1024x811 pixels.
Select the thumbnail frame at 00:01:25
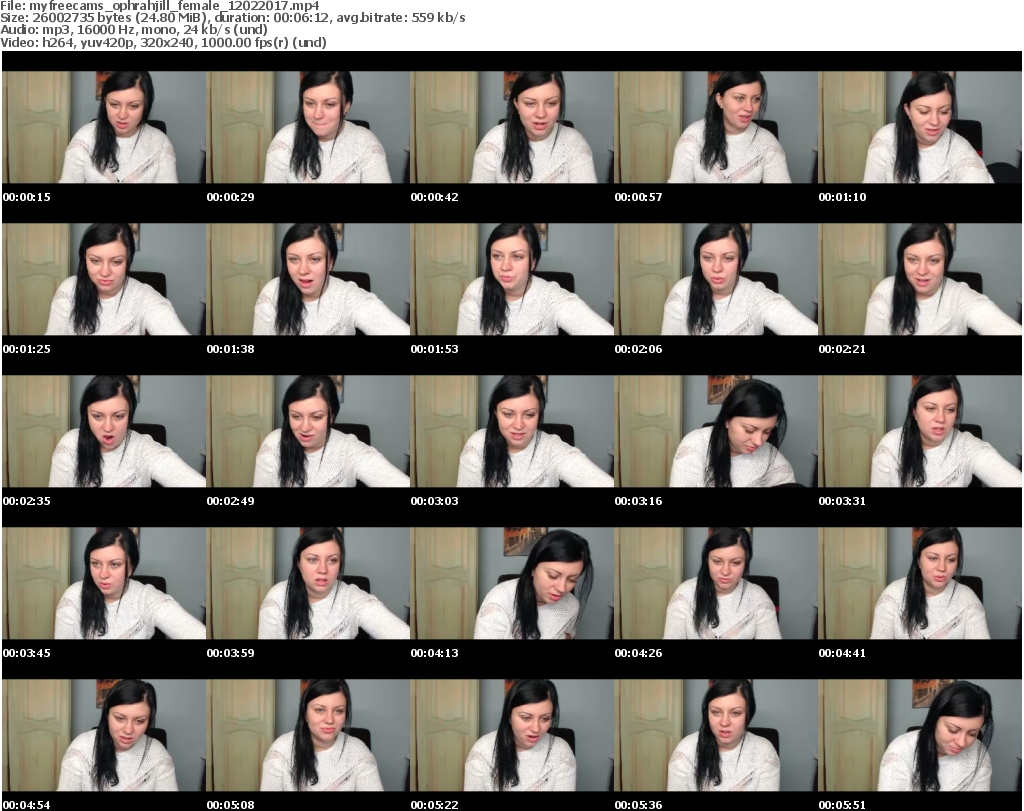point(104,279)
